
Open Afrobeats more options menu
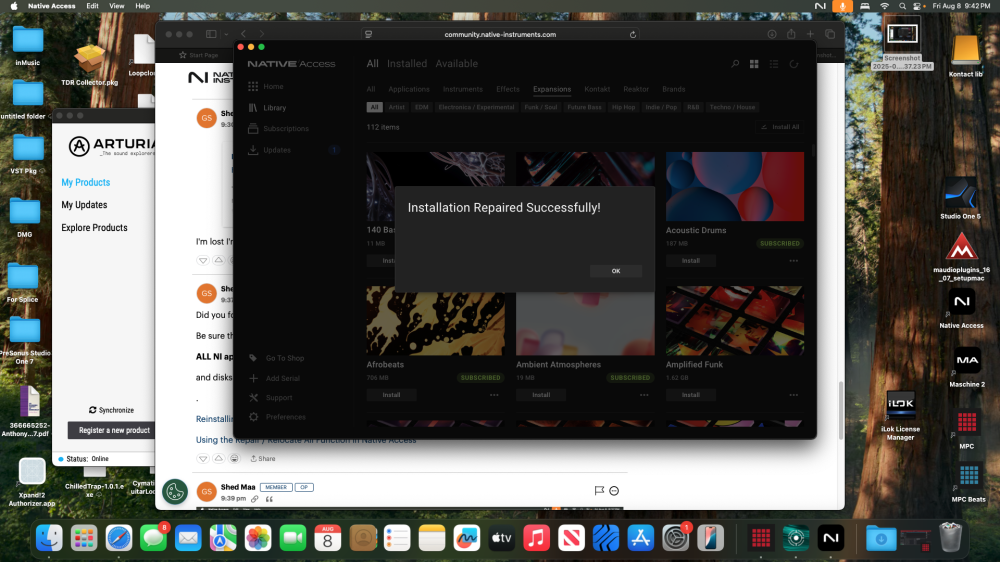[x=494, y=395]
